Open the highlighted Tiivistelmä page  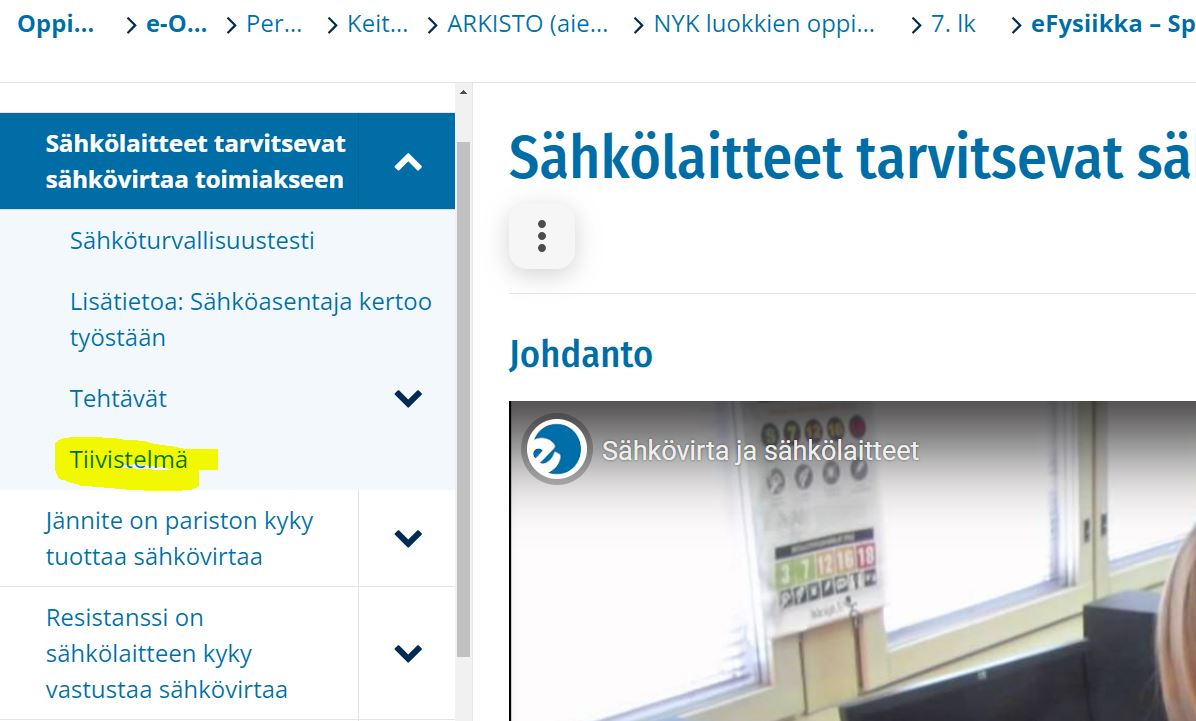click(x=129, y=460)
